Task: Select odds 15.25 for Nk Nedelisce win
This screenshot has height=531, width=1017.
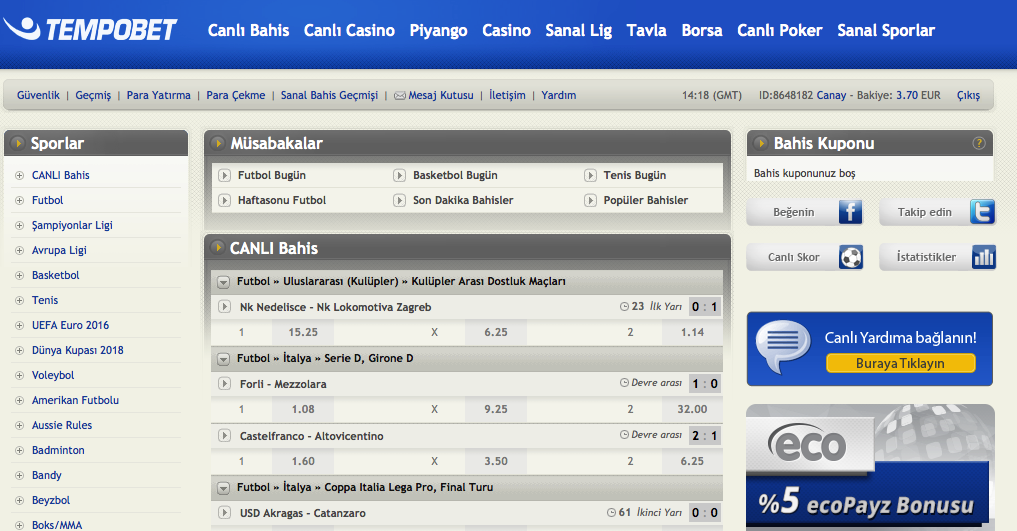Action: [303, 332]
